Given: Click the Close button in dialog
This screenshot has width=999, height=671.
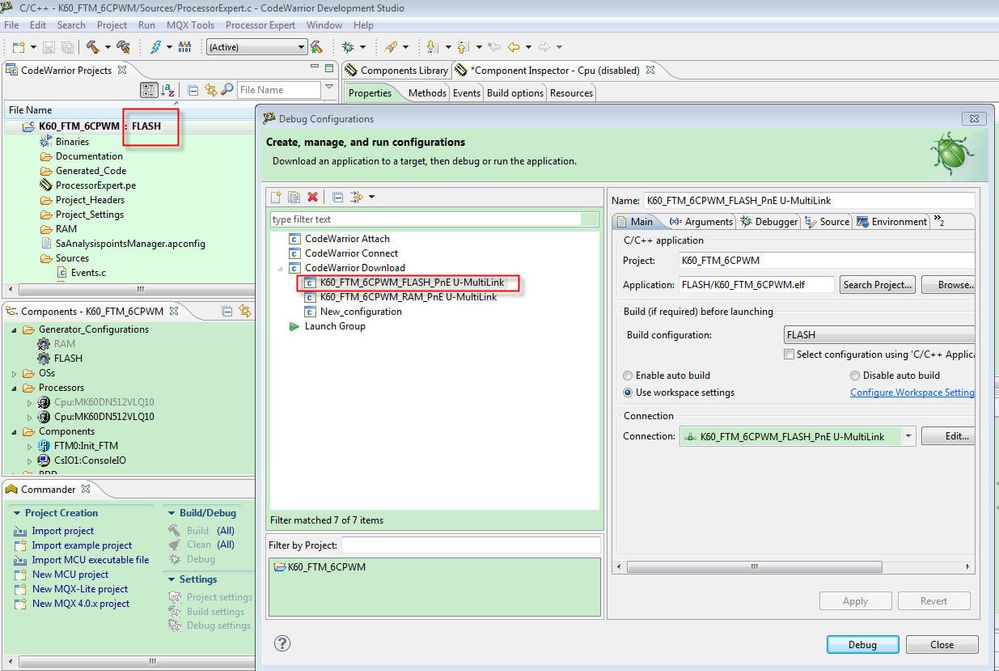Looking at the screenshot, I should (942, 644).
